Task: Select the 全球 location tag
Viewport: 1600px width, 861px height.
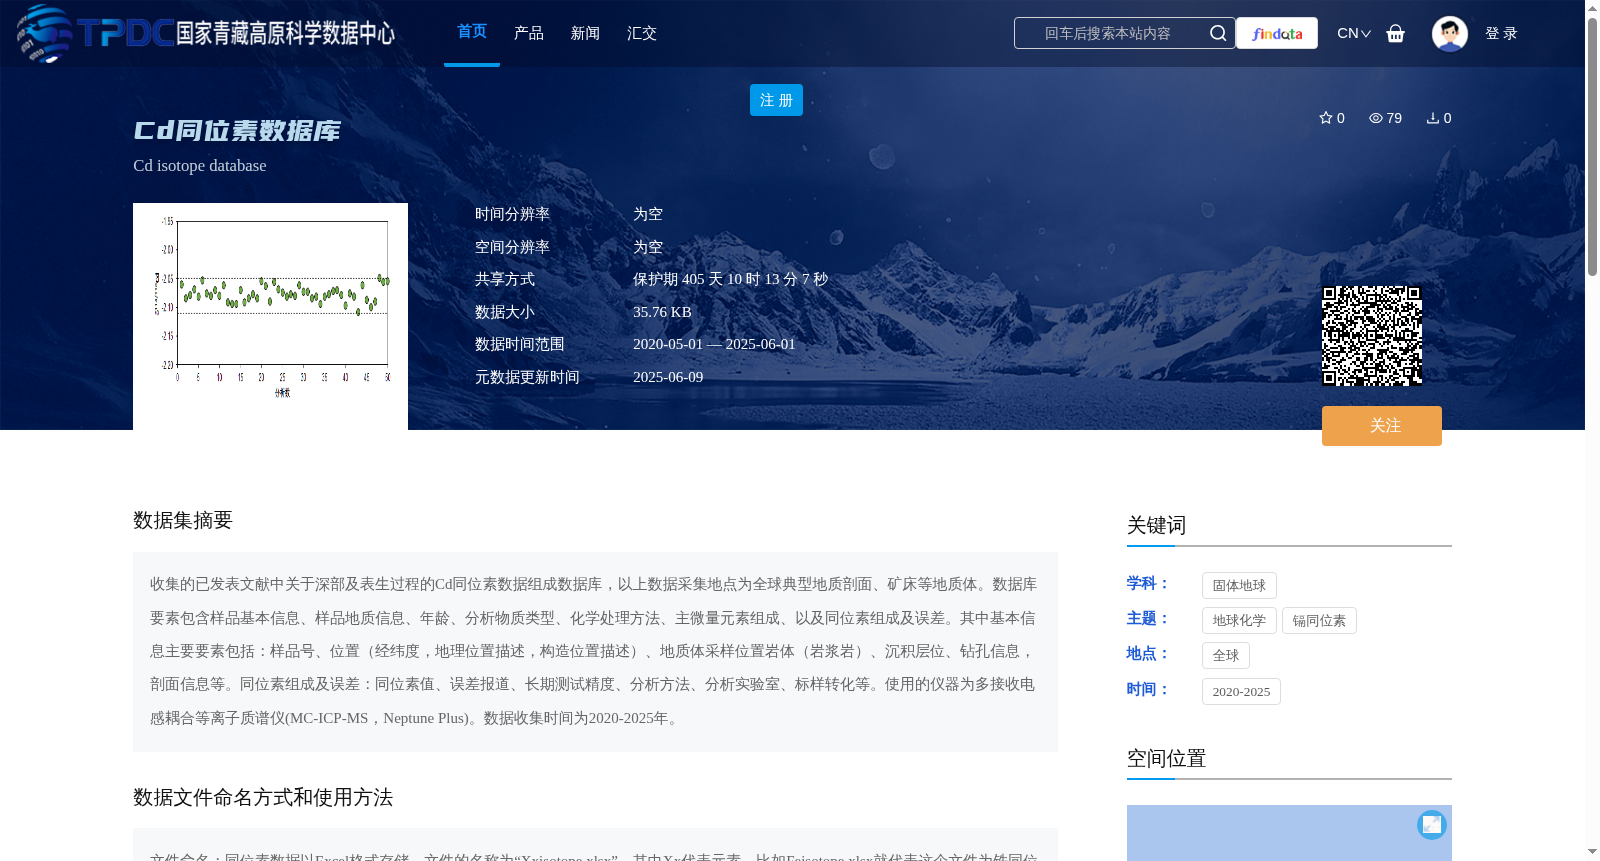Action: [1226, 655]
